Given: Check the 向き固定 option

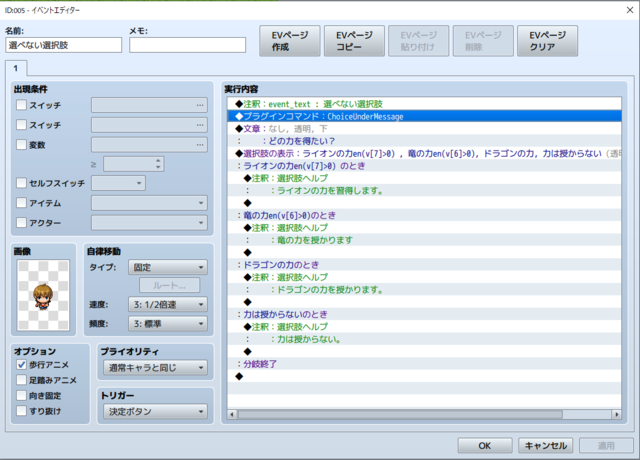Looking at the screenshot, I should (x=21, y=396).
